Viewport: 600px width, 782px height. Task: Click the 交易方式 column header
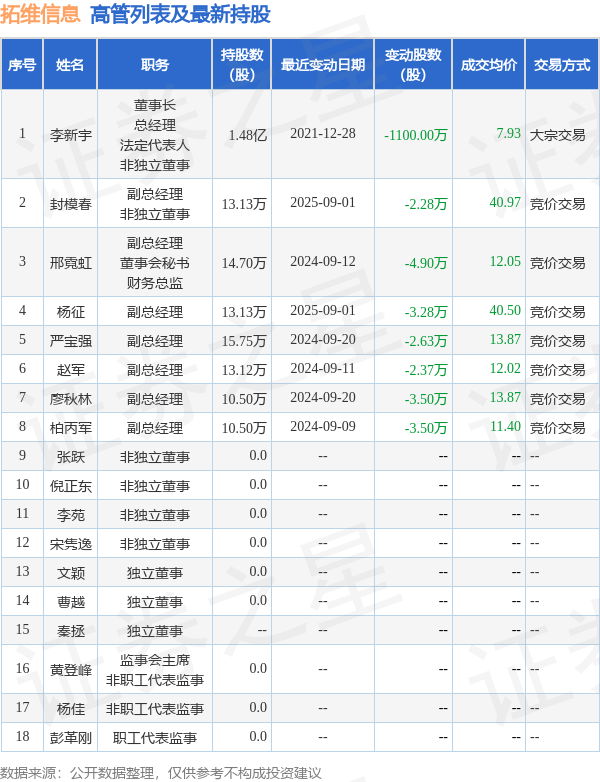coord(562,65)
